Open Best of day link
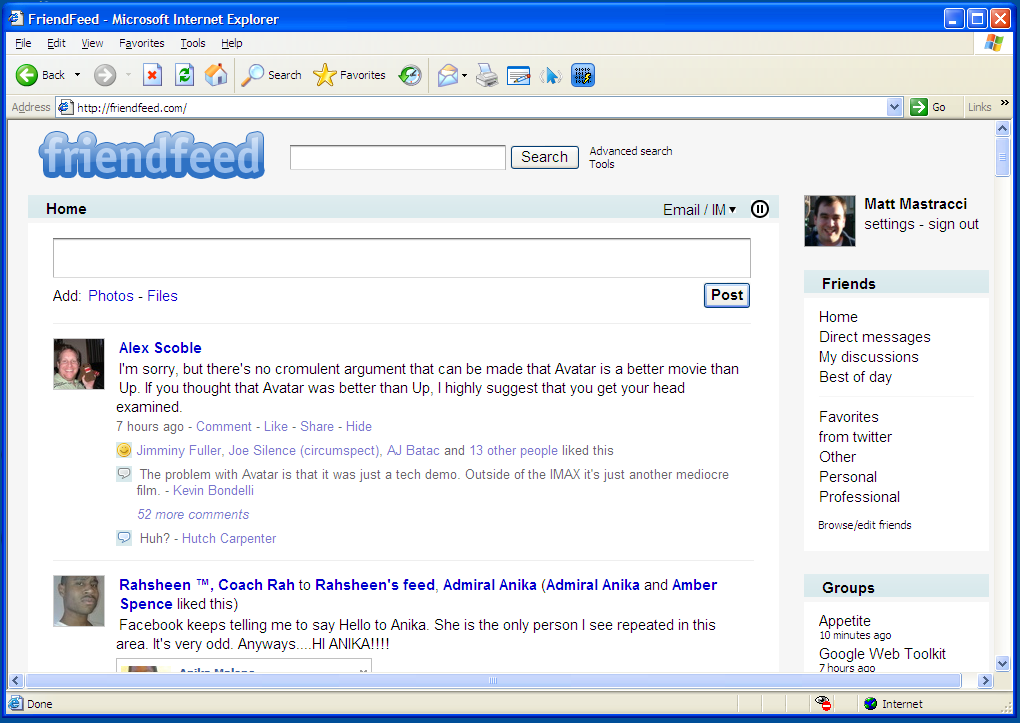This screenshot has height=723, width=1020. click(x=855, y=377)
